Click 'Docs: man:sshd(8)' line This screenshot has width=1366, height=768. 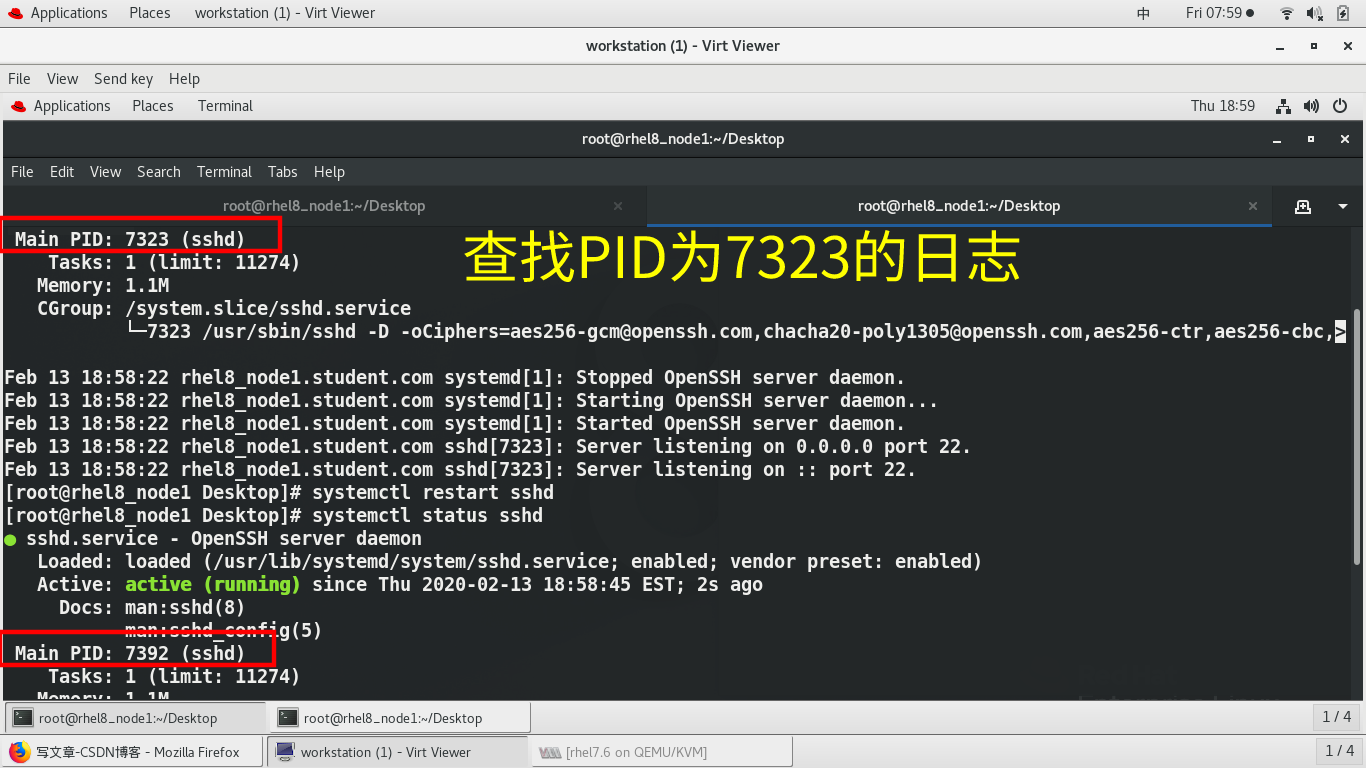pyautogui.click(x=152, y=608)
